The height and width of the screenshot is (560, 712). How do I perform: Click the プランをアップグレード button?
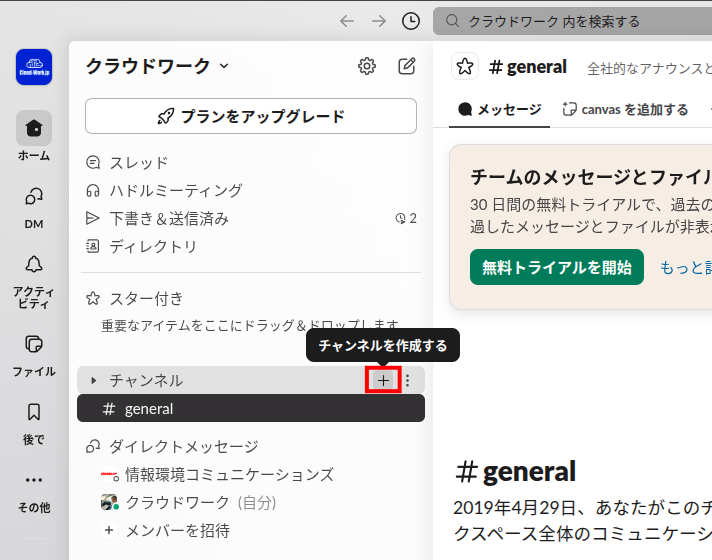coord(251,116)
